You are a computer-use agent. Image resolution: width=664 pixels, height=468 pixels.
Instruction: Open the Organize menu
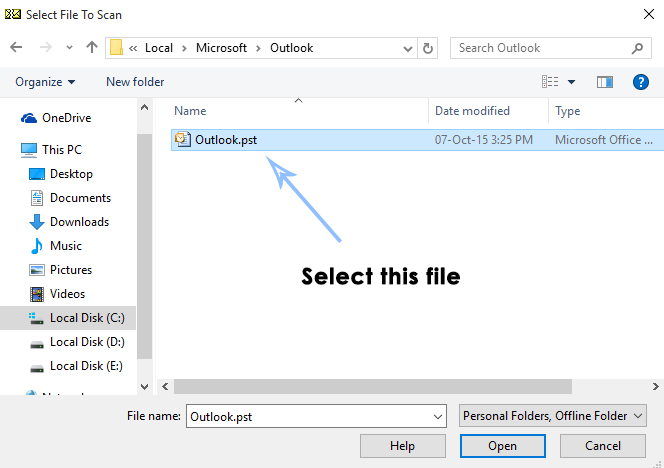pyautogui.click(x=45, y=82)
